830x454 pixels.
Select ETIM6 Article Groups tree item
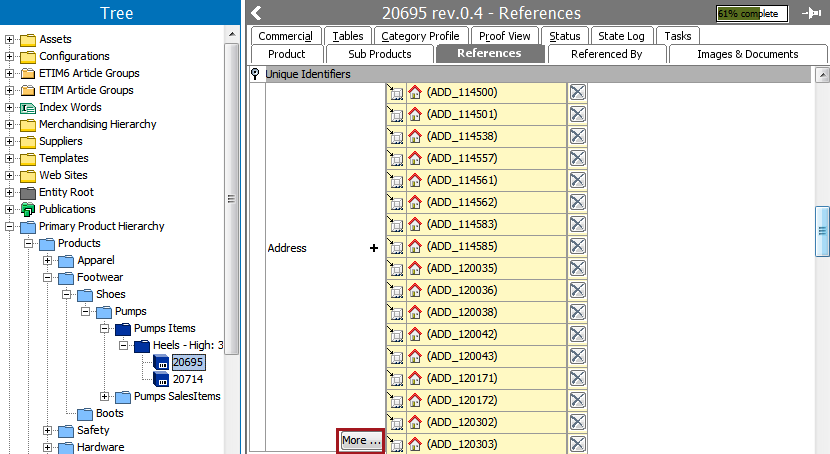click(89, 73)
